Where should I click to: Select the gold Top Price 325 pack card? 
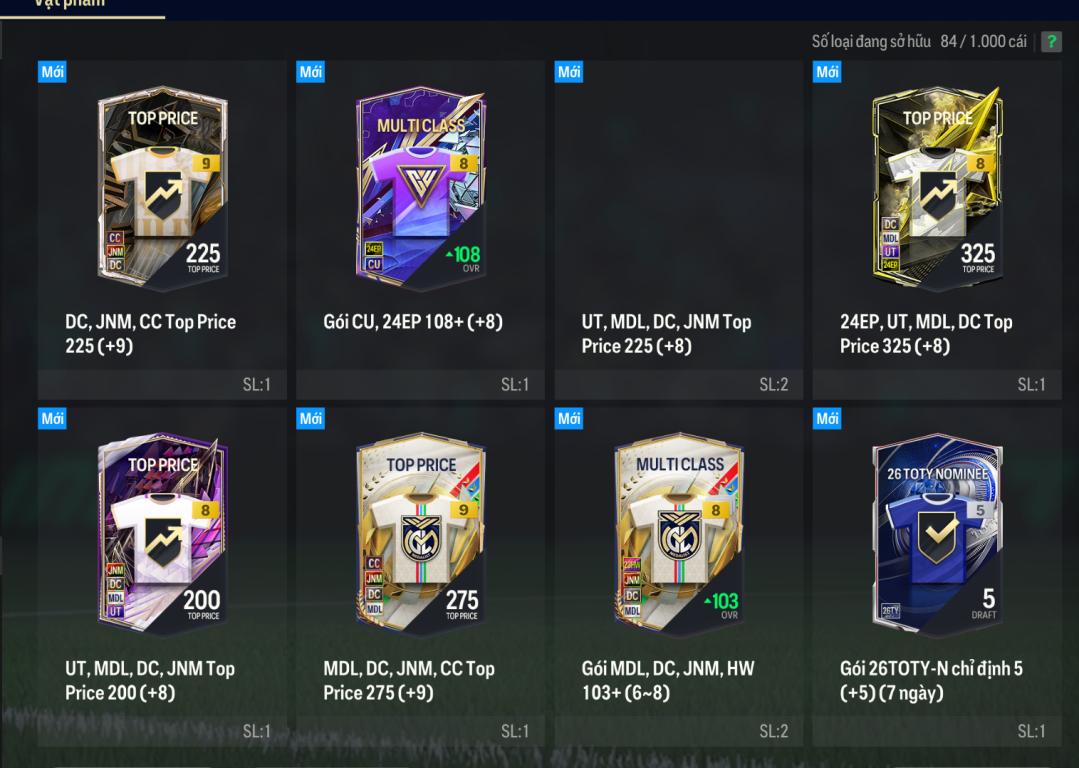click(x=937, y=187)
